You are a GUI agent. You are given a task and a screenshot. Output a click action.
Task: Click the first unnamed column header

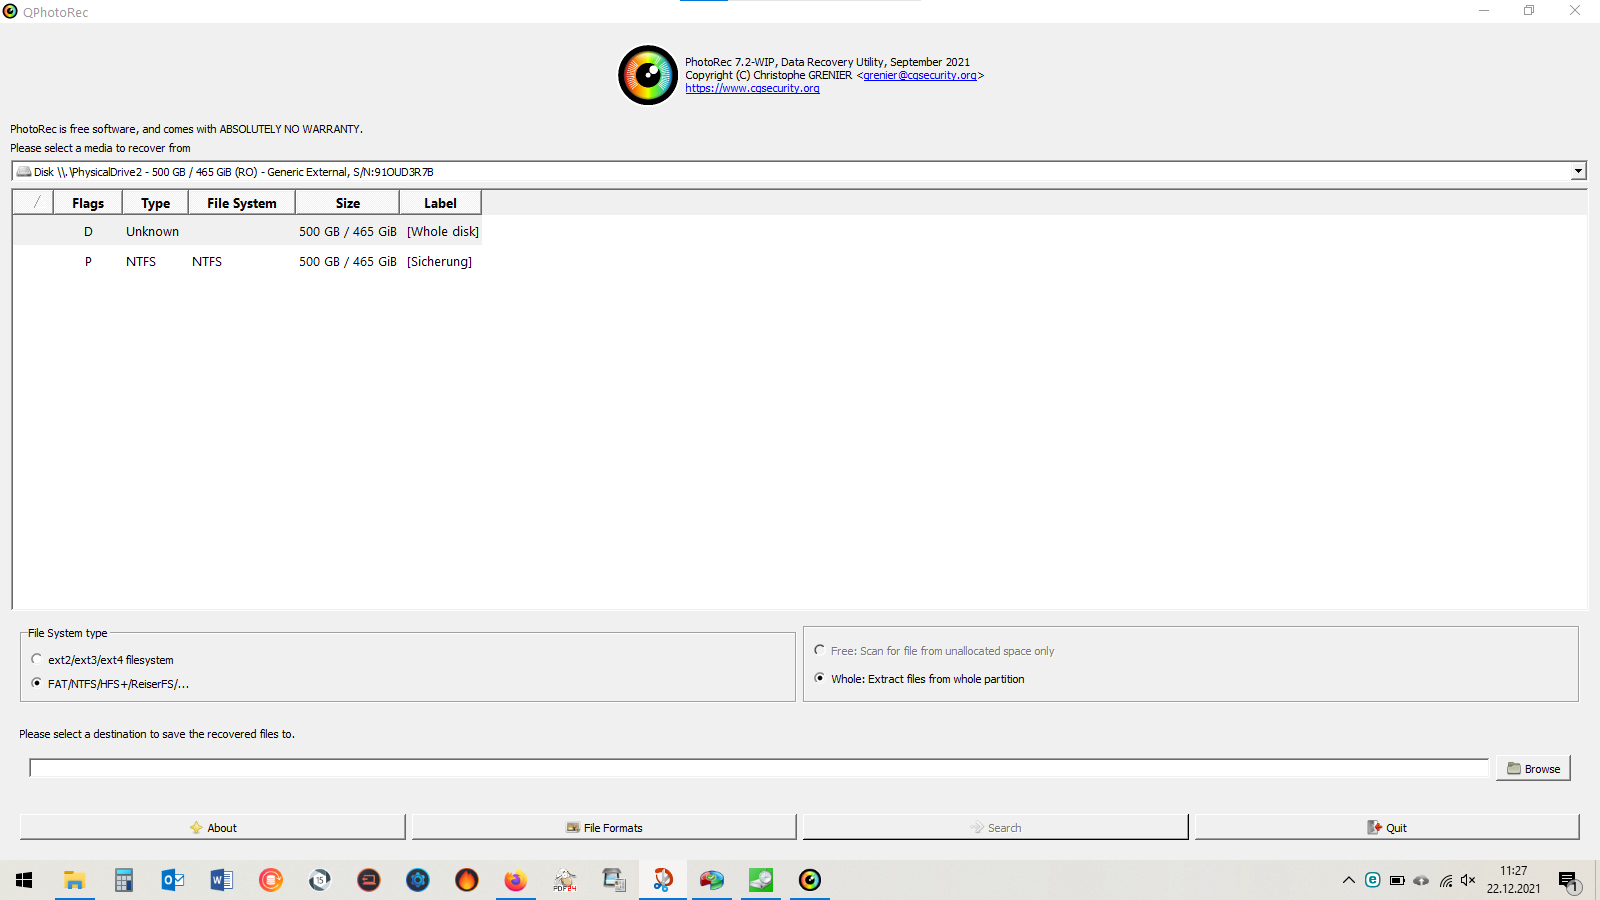coord(34,203)
